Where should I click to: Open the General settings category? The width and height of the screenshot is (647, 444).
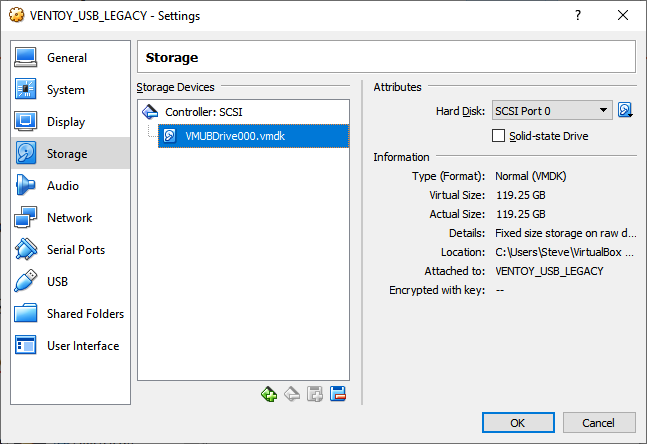click(x=70, y=58)
